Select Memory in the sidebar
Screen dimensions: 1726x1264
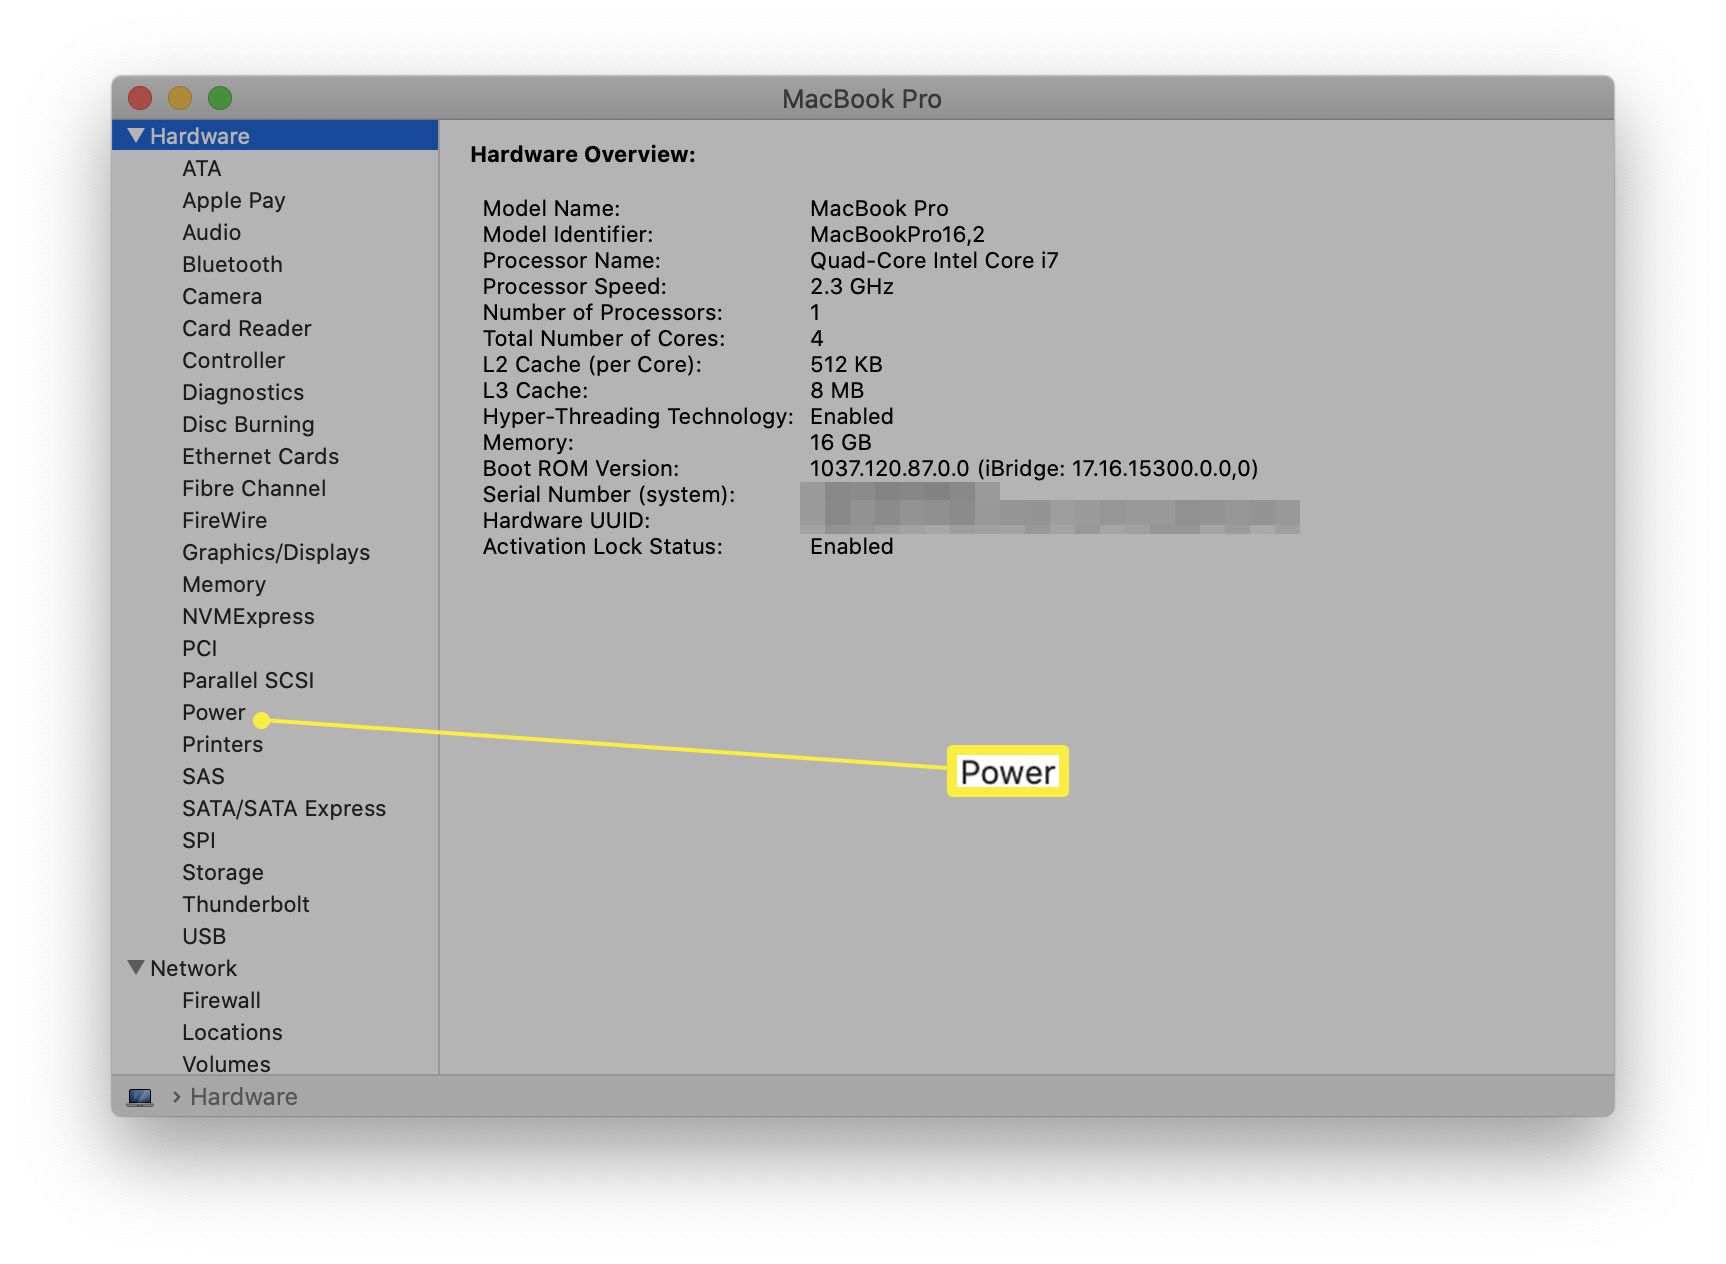tap(224, 584)
